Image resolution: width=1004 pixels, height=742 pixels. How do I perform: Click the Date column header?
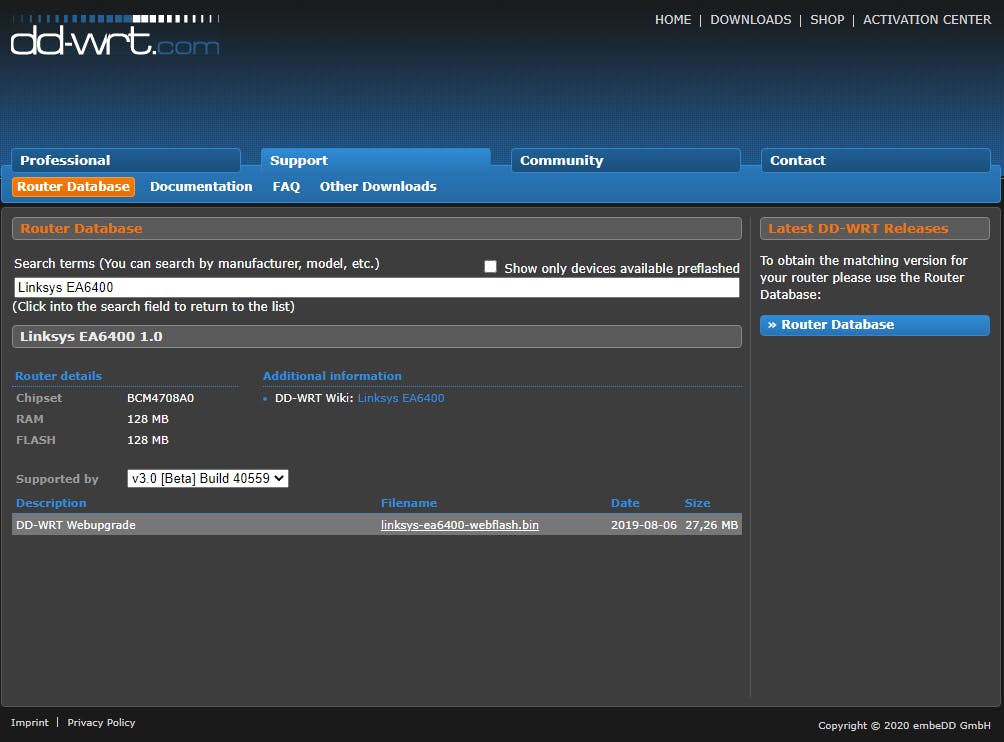click(625, 503)
